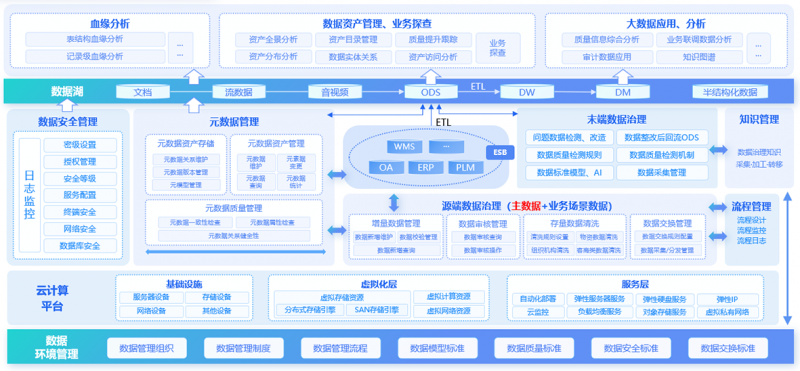
Task: Click the 数据安全标准 button
Action: [631, 349]
